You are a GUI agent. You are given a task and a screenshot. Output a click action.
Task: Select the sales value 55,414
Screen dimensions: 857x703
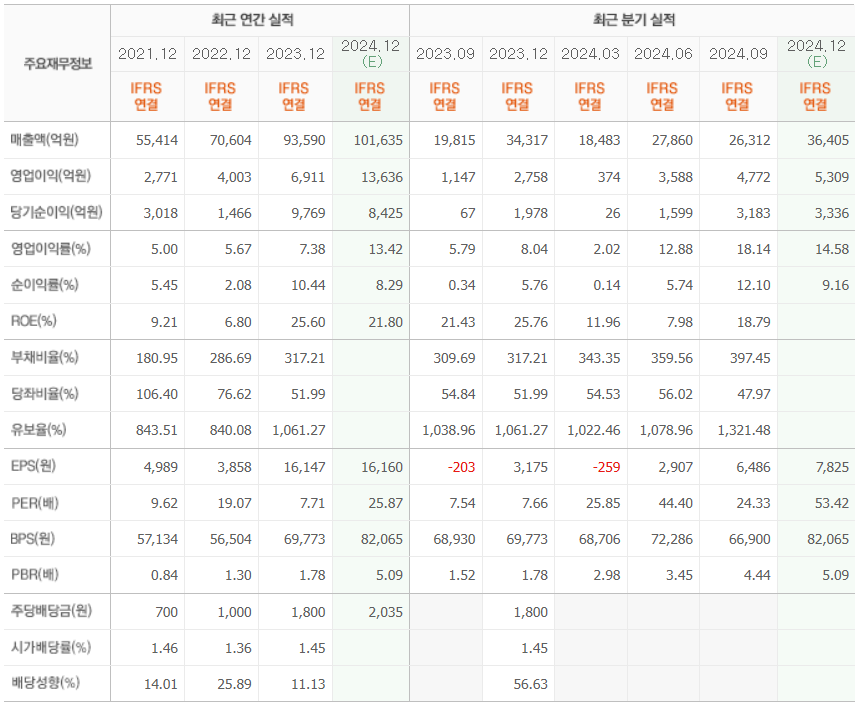(157, 140)
